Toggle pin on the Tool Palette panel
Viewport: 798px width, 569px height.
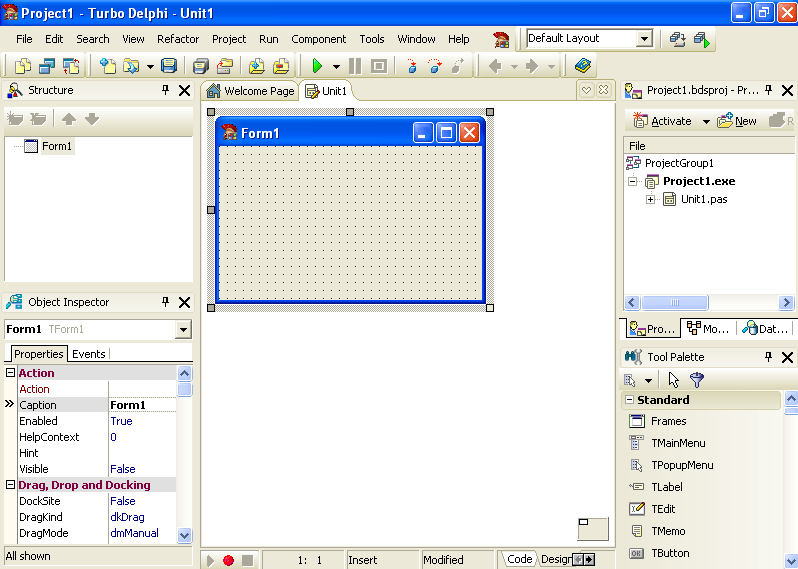769,357
